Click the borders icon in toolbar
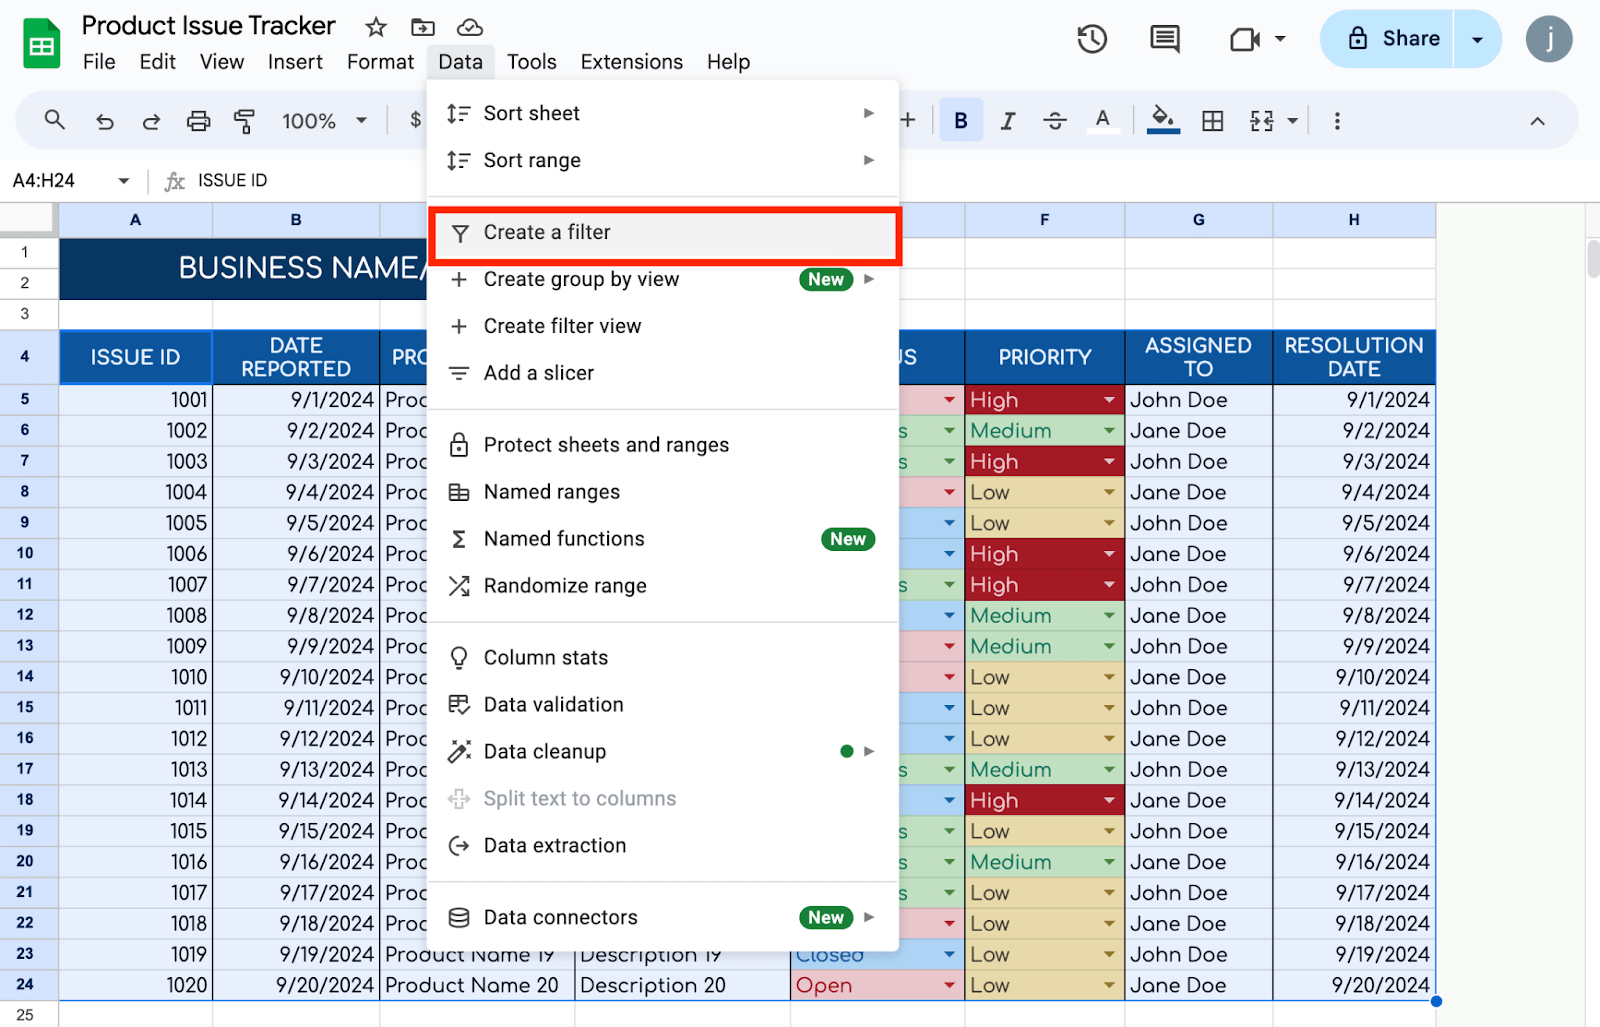1600x1027 pixels. coord(1212,121)
